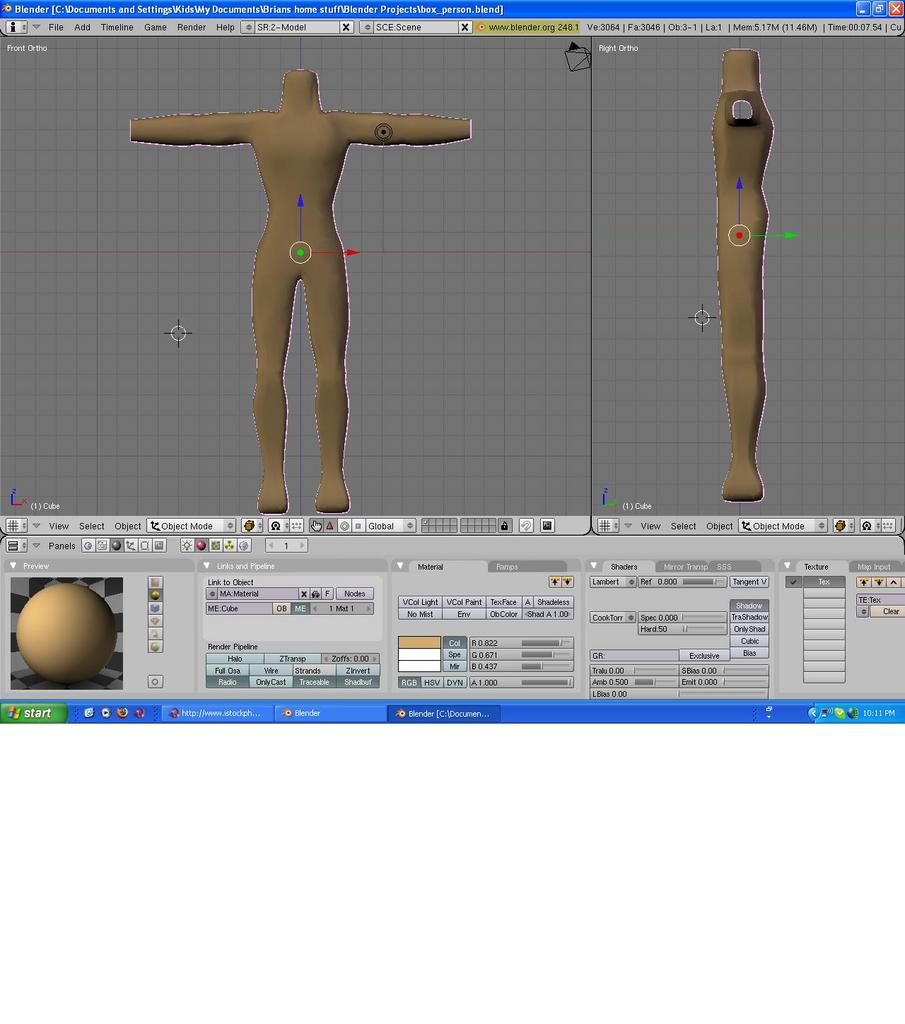
Task: Click the Logic context icon in Panels header
Action: coord(87,546)
